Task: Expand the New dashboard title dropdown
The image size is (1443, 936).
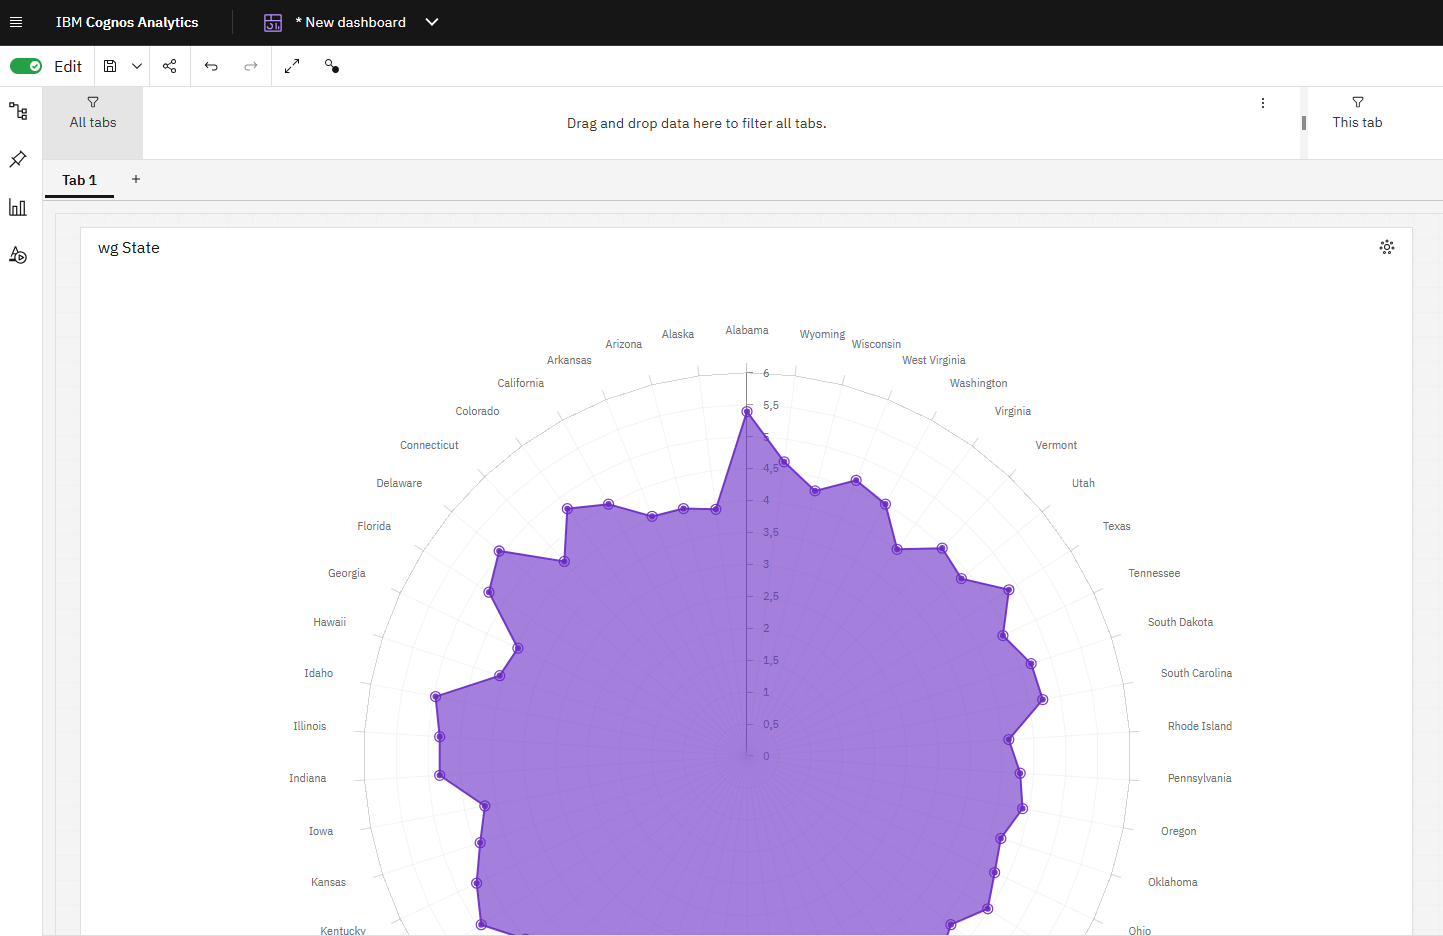Action: (432, 22)
